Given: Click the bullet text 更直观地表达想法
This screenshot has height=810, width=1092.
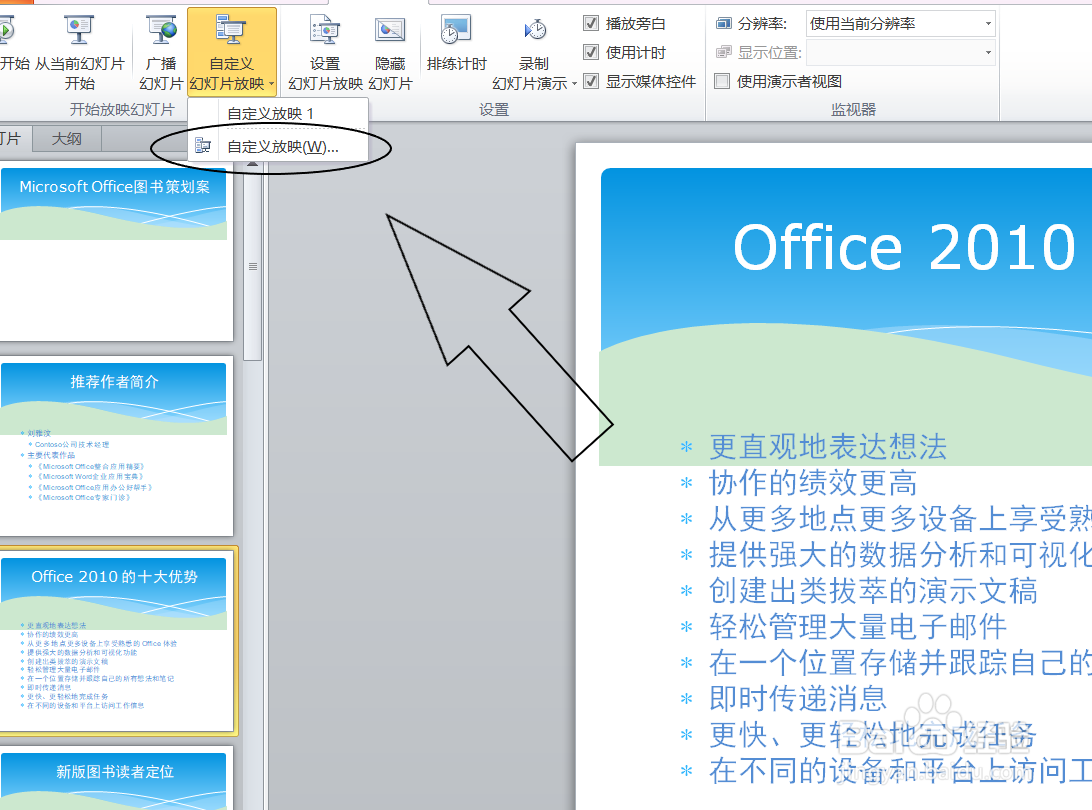Looking at the screenshot, I should click(x=828, y=447).
